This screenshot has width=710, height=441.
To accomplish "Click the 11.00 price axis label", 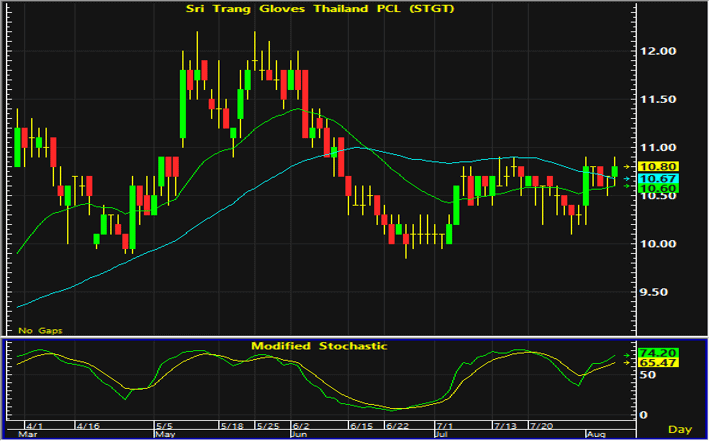I will tap(658, 147).
